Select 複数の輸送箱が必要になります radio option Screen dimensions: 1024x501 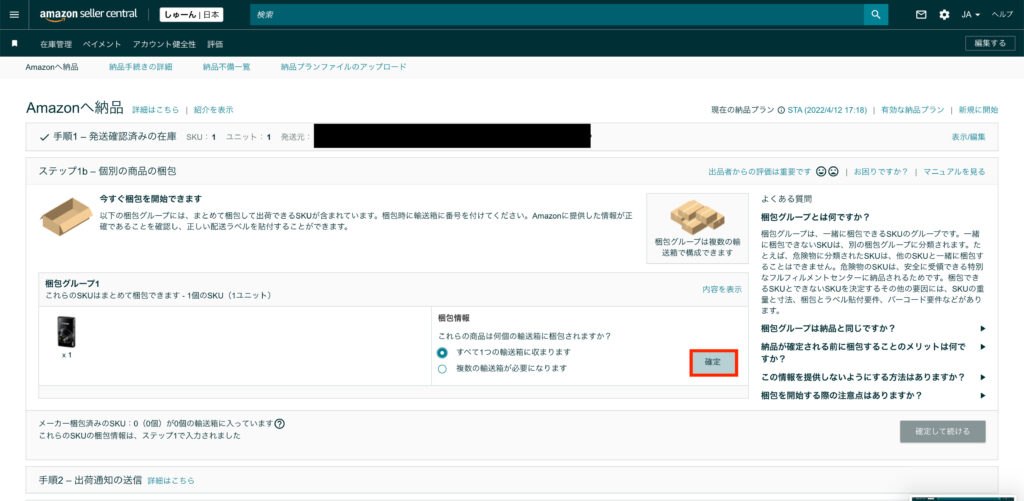[442, 369]
